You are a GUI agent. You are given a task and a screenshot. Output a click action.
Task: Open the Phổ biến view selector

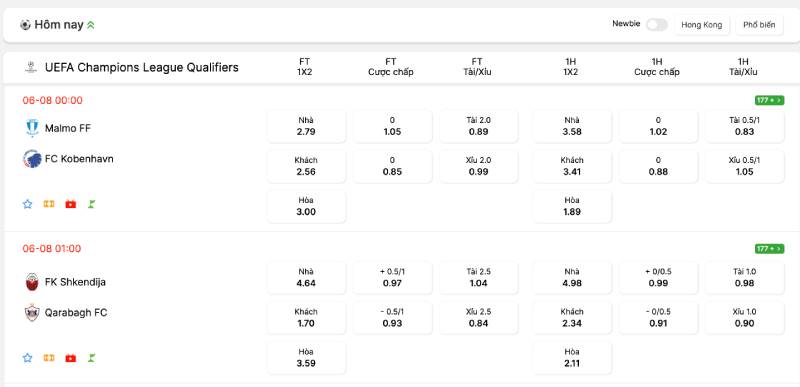(759, 25)
